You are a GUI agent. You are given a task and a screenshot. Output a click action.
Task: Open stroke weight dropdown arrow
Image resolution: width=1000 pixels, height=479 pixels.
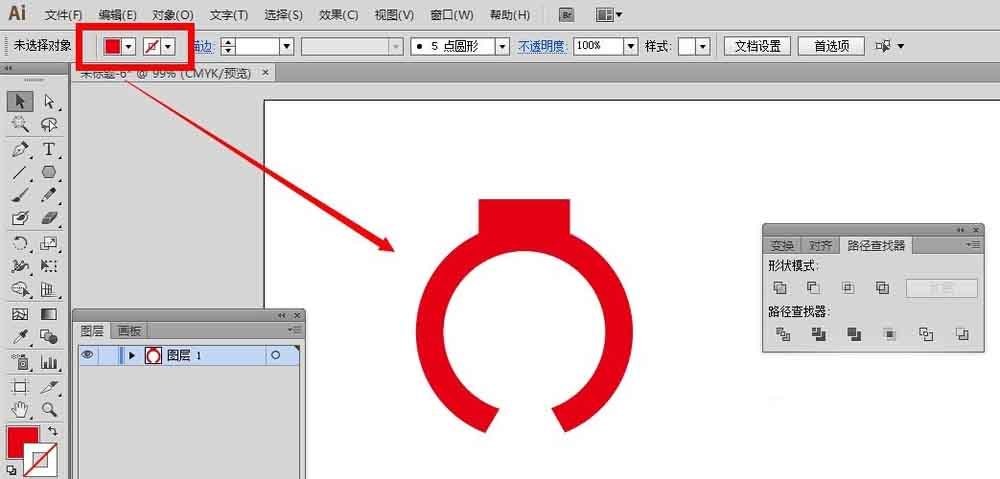pyautogui.click(x=286, y=47)
